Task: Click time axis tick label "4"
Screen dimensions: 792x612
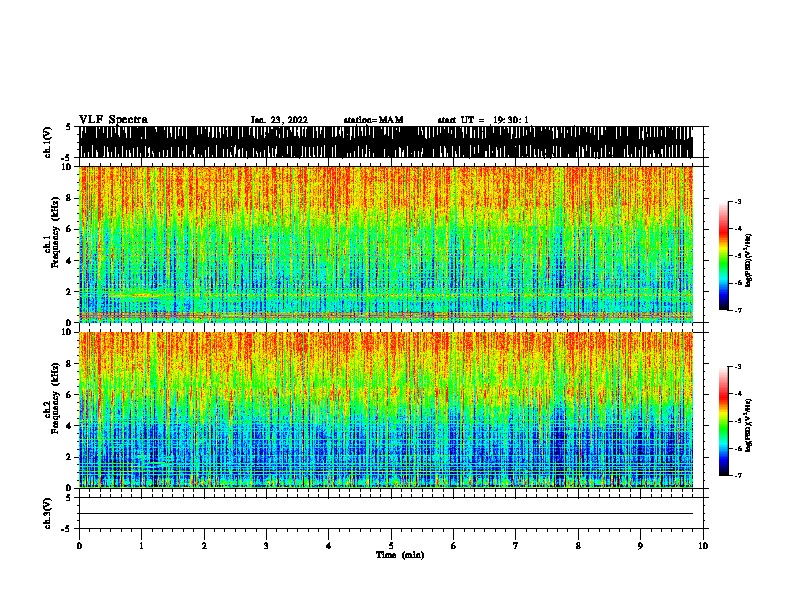Action: [x=329, y=545]
